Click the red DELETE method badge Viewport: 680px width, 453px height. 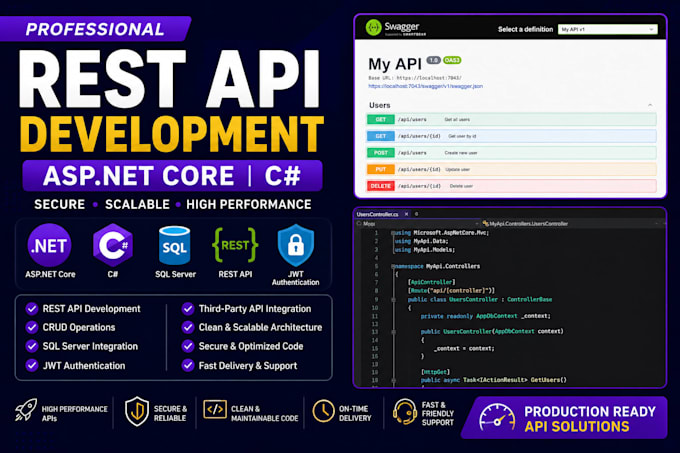pyautogui.click(x=381, y=186)
